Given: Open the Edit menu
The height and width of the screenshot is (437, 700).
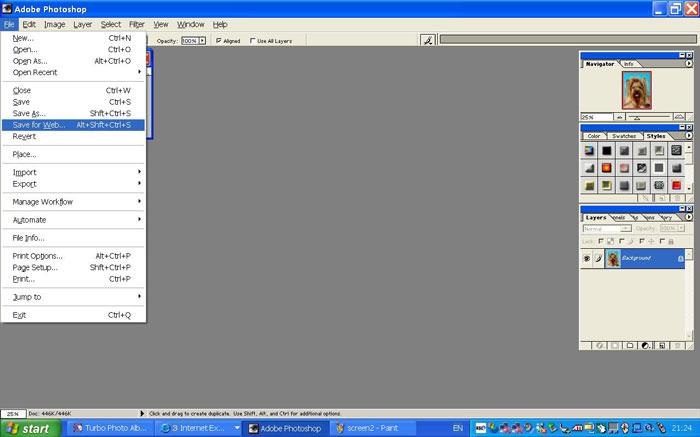Looking at the screenshot, I should (x=29, y=25).
